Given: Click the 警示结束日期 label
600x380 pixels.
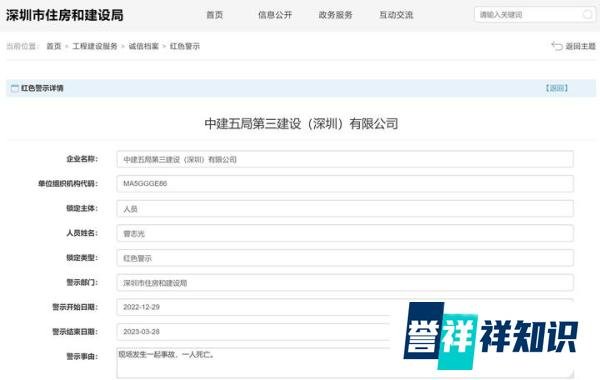Looking at the screenshot, I should tap(75, 331).
